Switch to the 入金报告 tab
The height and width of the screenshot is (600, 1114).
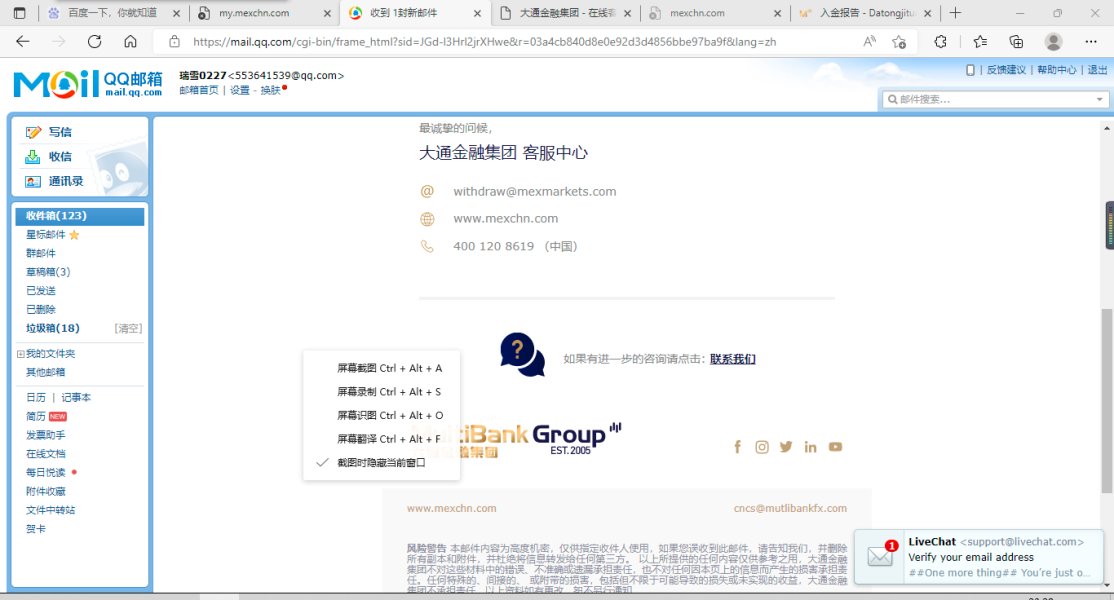[x=865, y=13]
